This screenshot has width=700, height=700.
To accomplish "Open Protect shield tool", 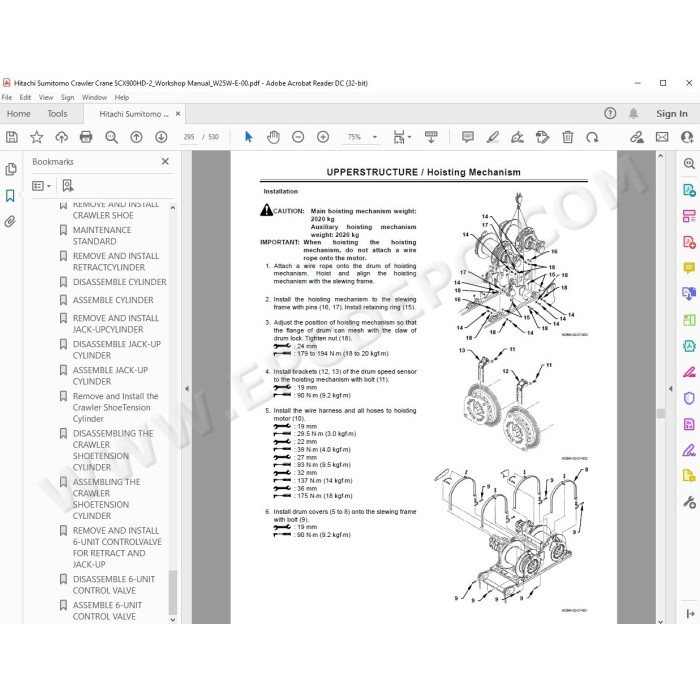I will 689,398.
